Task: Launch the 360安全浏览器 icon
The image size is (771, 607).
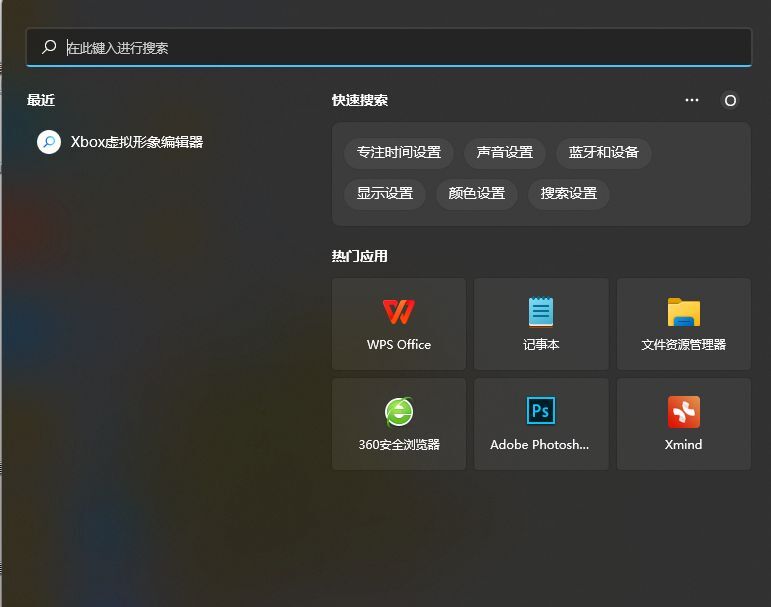Action: (x=399, y=412)
